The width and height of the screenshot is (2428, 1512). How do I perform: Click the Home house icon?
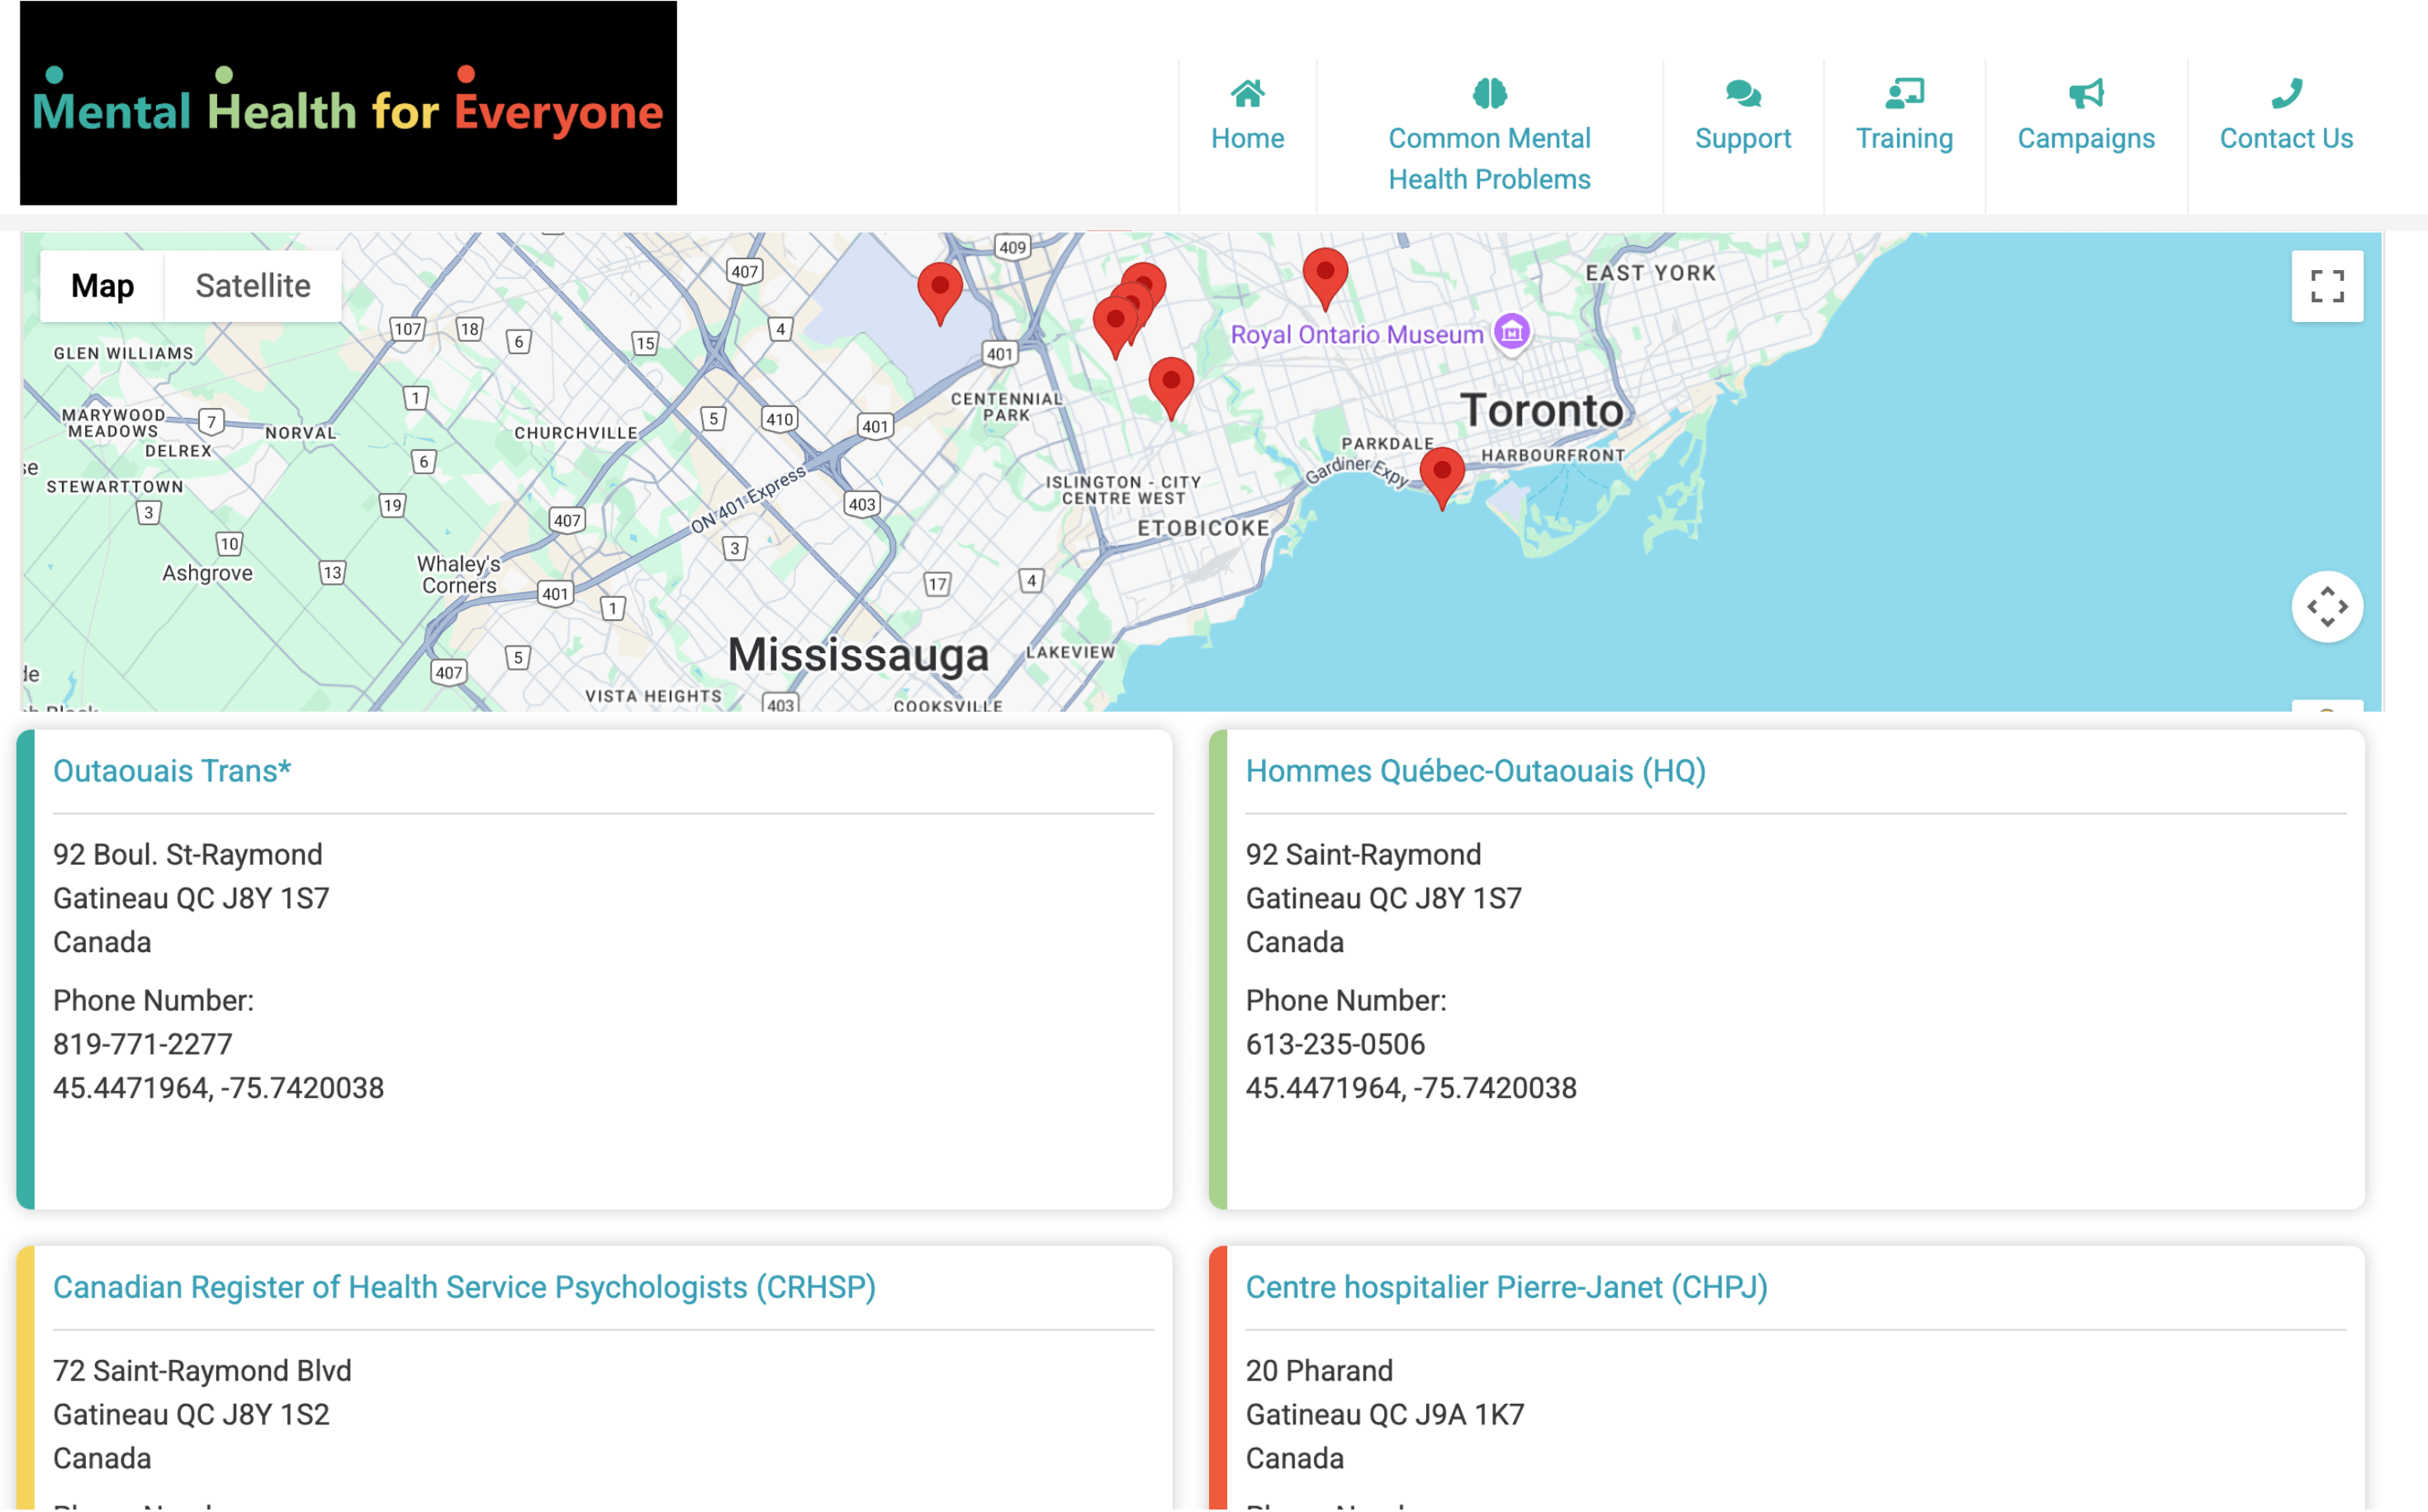tap(1247, 93)
